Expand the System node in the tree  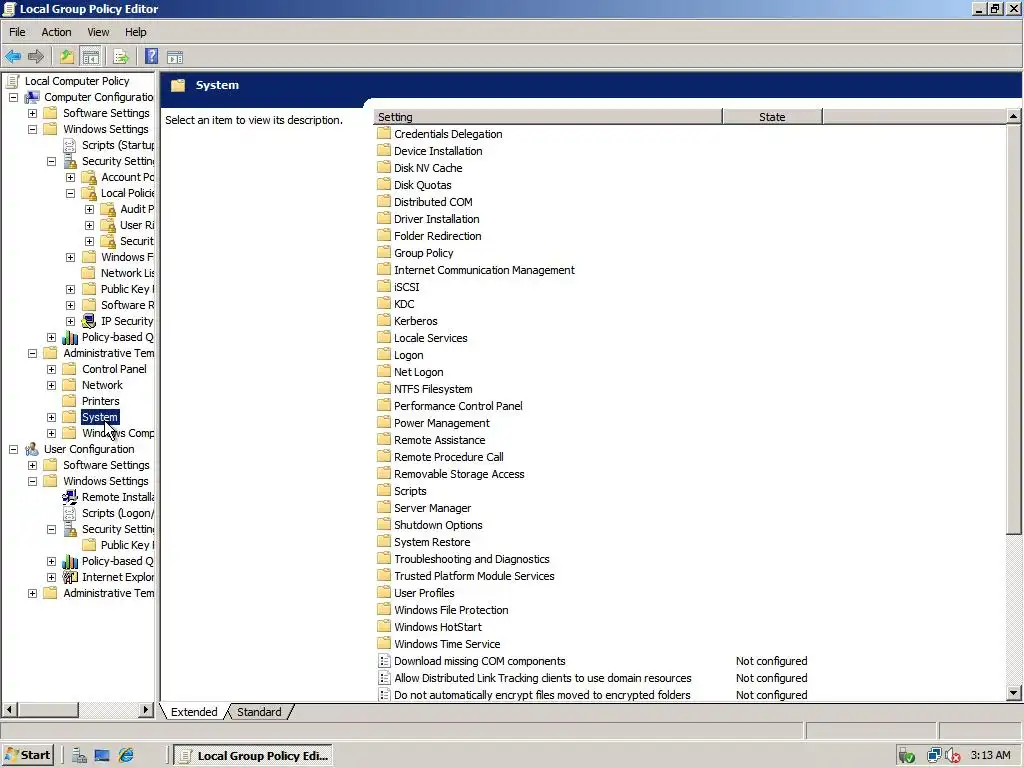[51, 417]
